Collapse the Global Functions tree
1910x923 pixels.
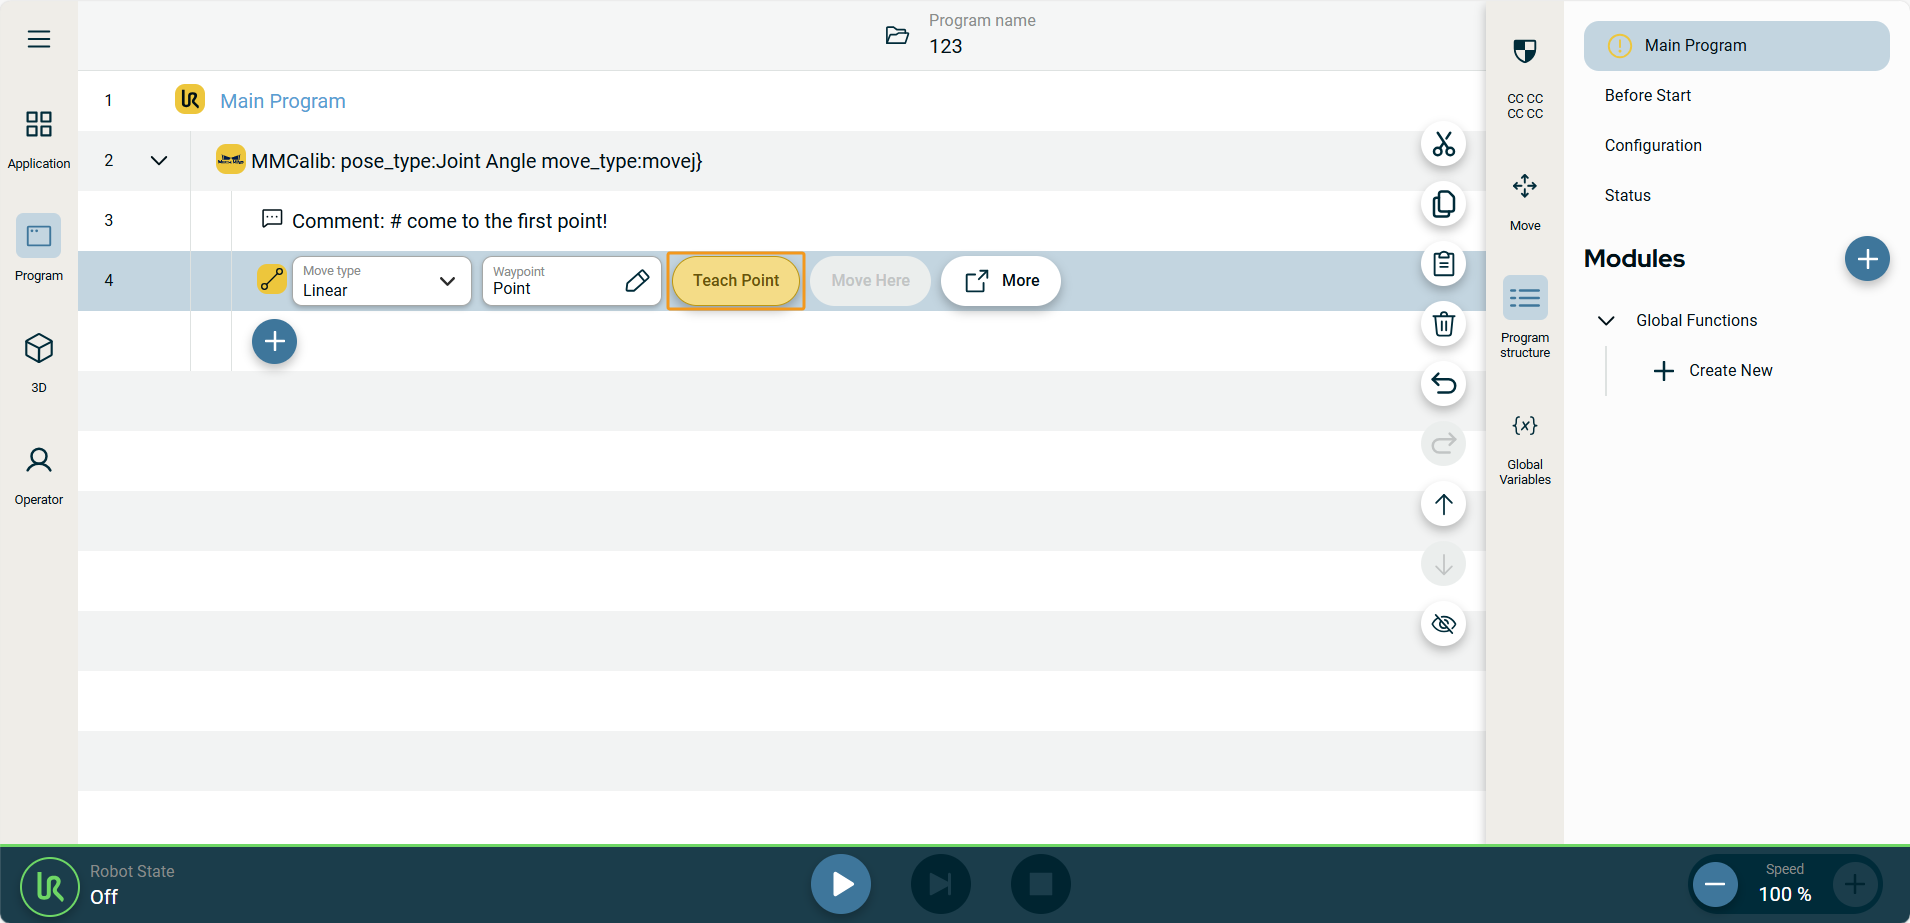click(1606, 321)
